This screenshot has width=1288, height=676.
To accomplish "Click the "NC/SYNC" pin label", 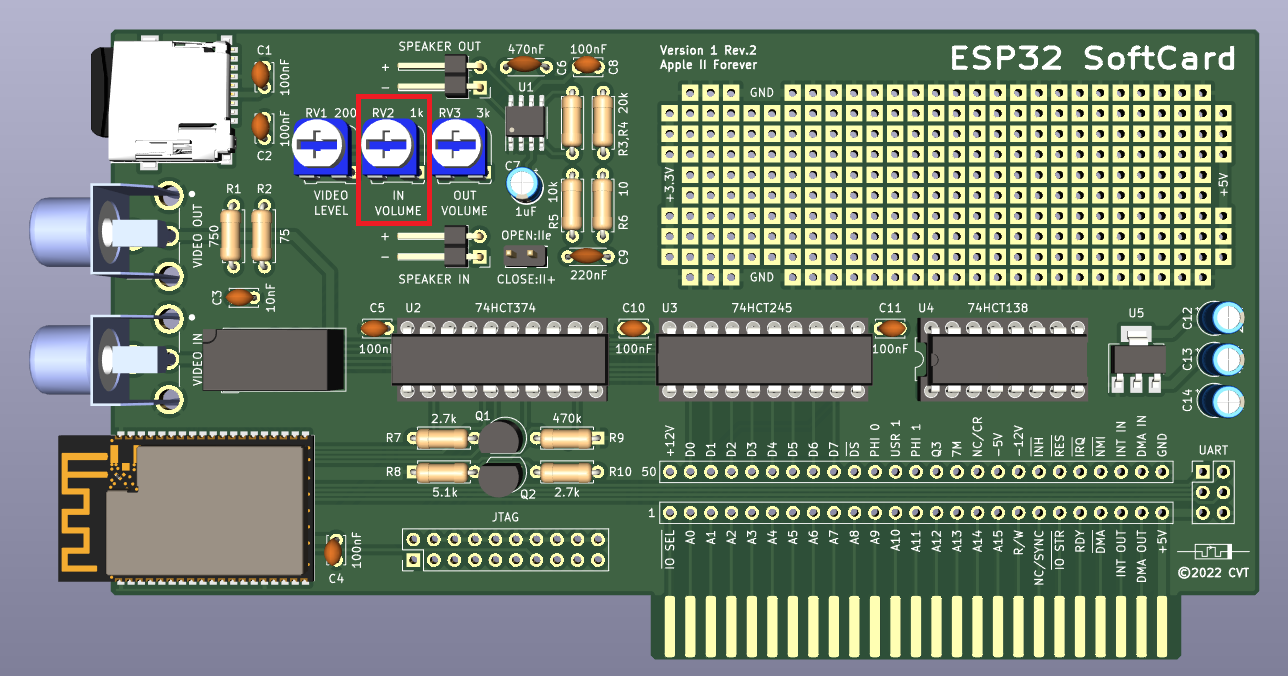I will click(1039, 556).
